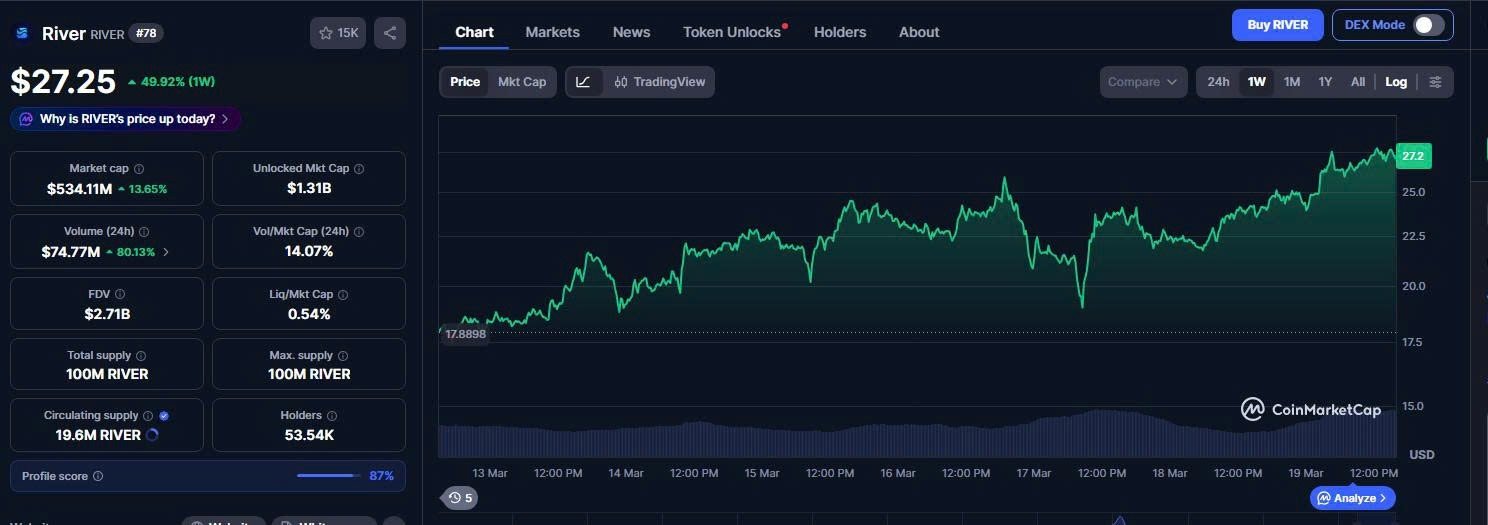This screenshot has height=525, width=1488.
Task: Switch to the Markets tab
Action: 552,32
